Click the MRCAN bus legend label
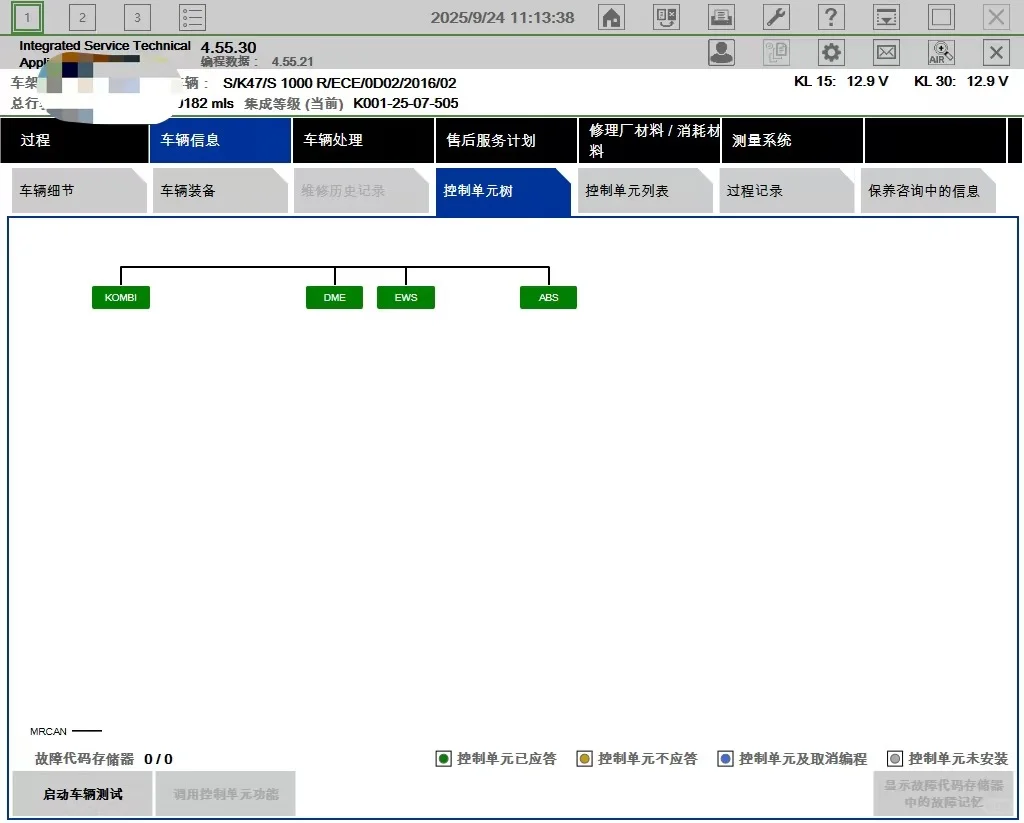 48,732
